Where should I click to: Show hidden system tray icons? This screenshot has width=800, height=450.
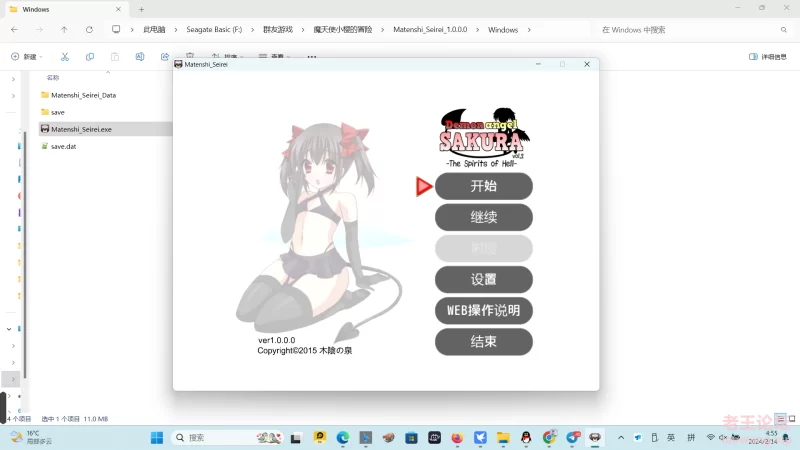pos(621,438)
